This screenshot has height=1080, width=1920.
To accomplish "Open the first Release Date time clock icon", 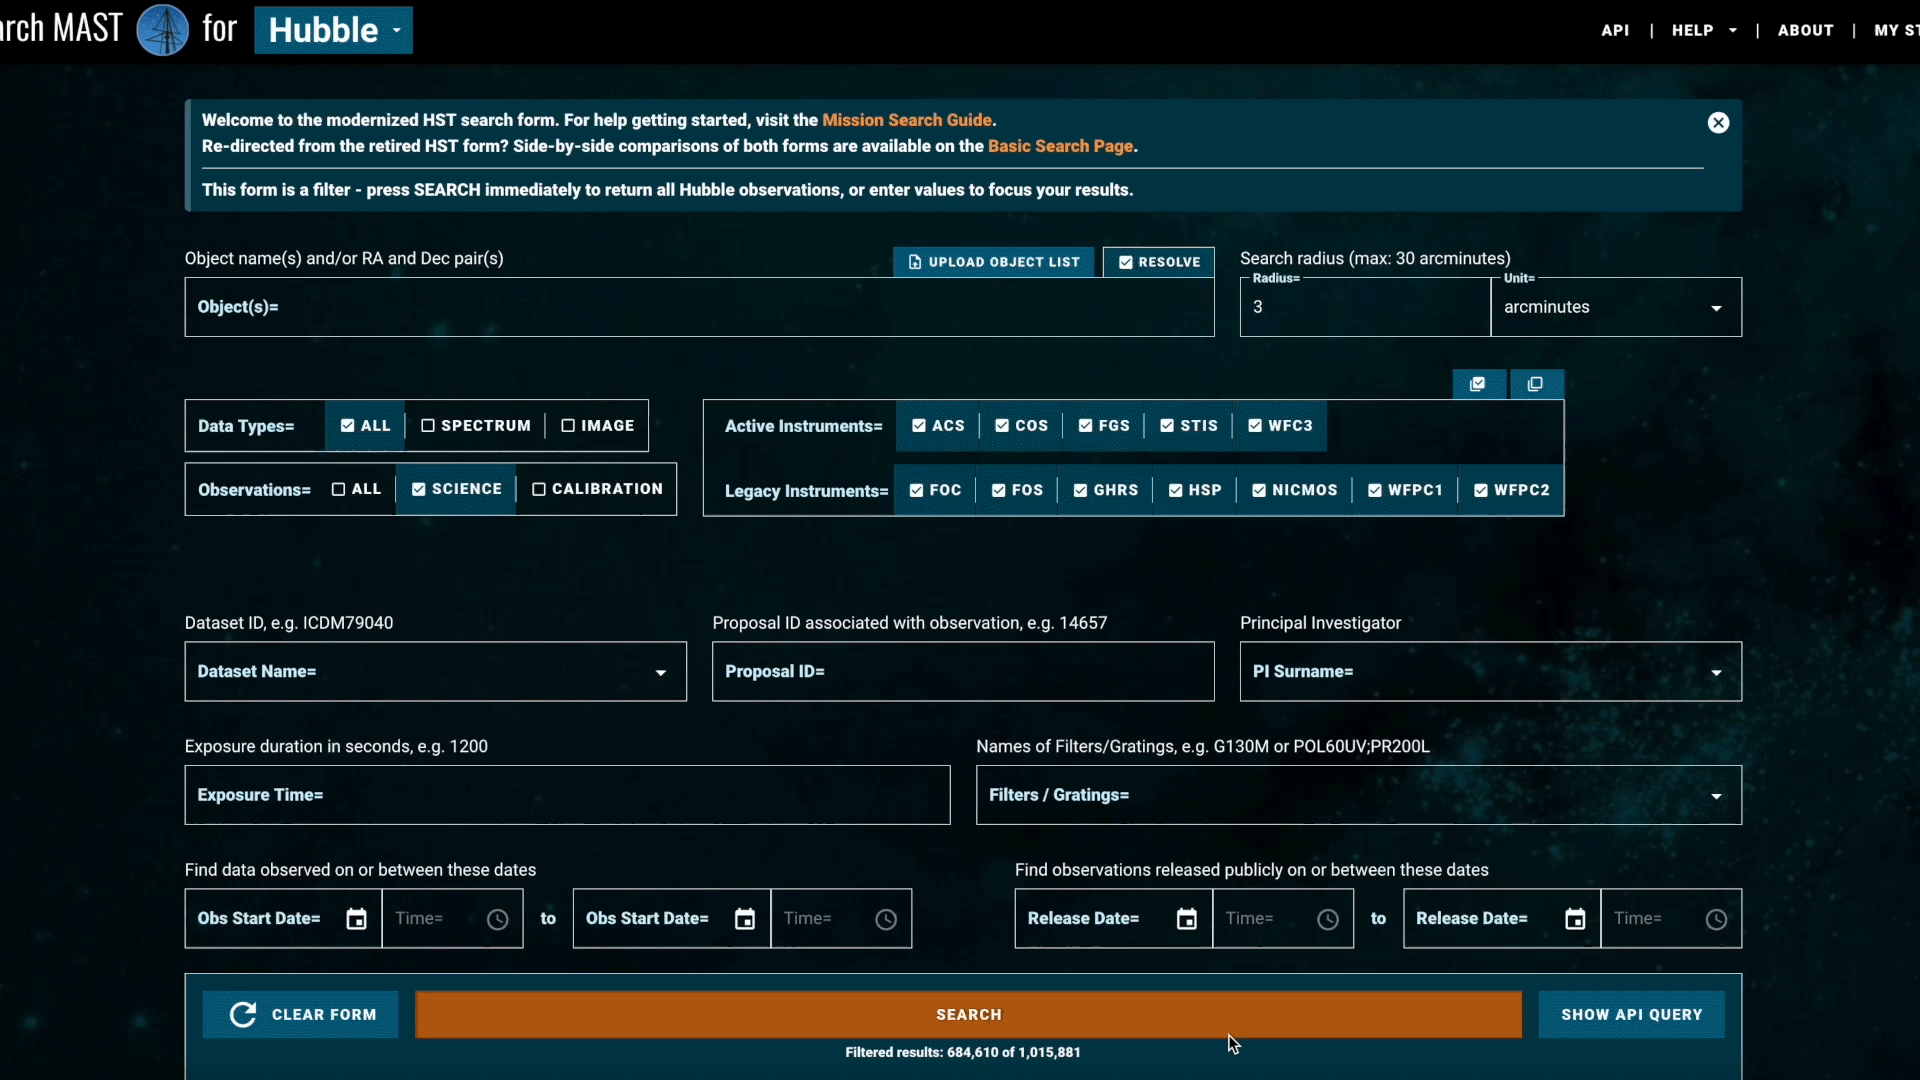I will click(1328, 919).
